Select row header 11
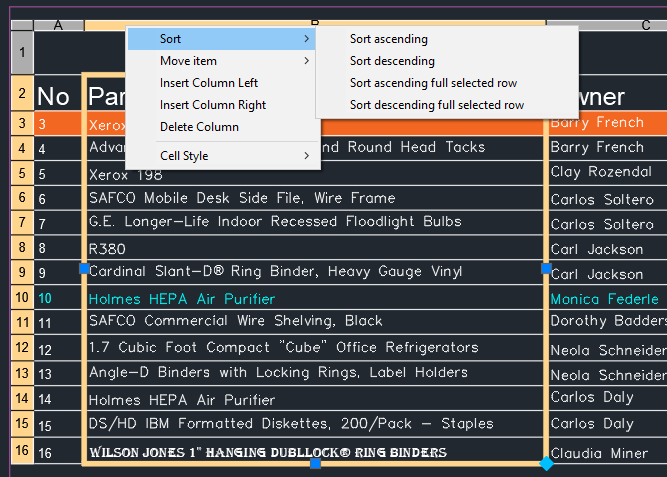The height and width of the screenshot is (477, 667). point(22,322)
